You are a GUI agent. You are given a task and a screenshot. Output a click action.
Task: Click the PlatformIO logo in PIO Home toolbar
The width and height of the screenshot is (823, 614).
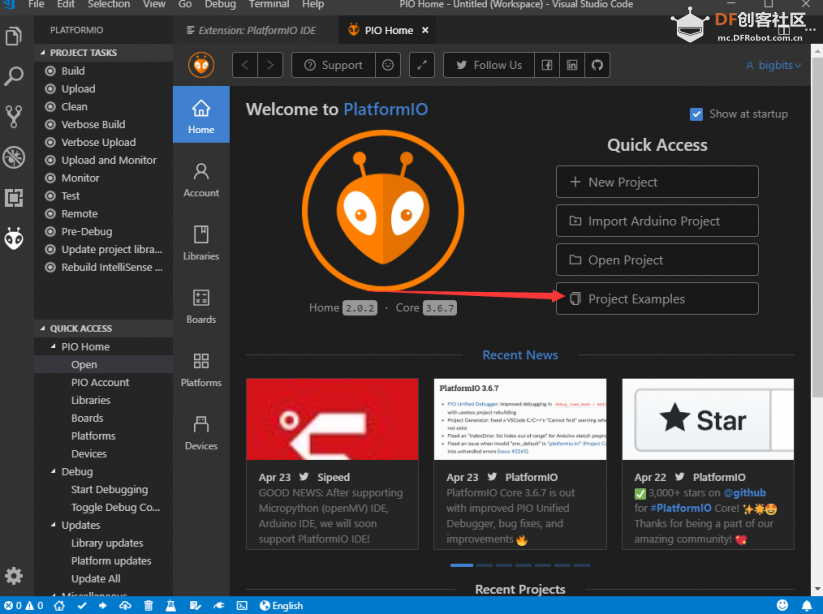tap(201, 65)
